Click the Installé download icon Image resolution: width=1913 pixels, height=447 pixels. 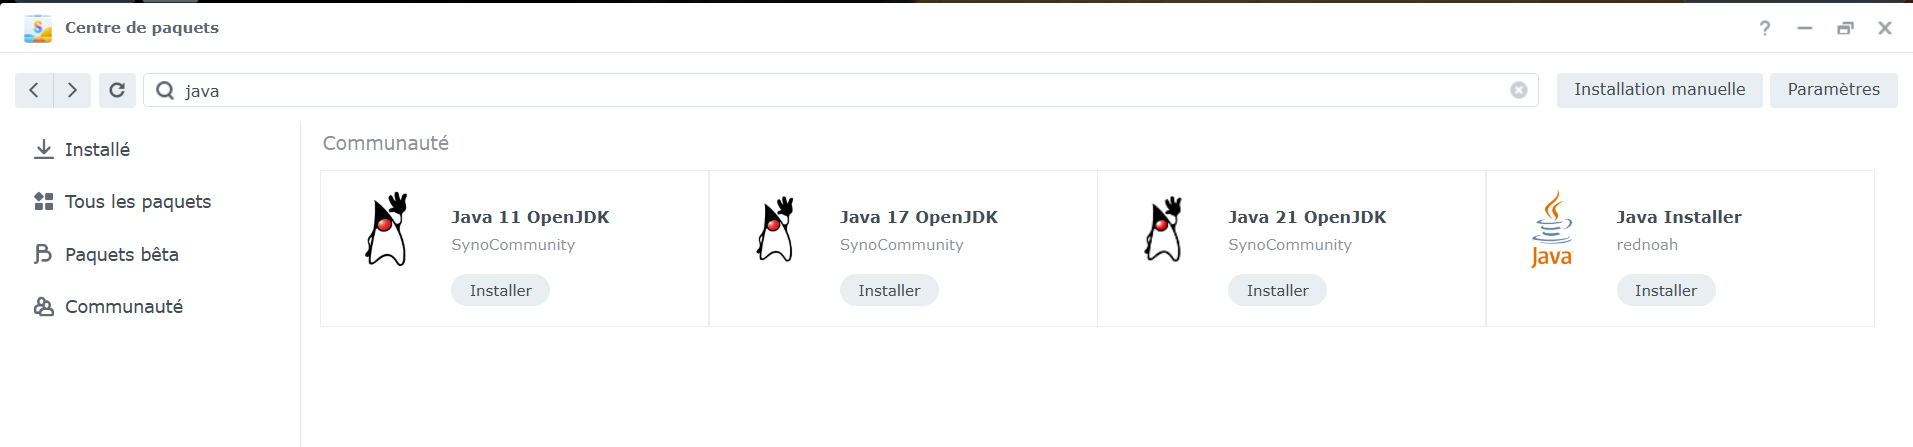[44, 149]
